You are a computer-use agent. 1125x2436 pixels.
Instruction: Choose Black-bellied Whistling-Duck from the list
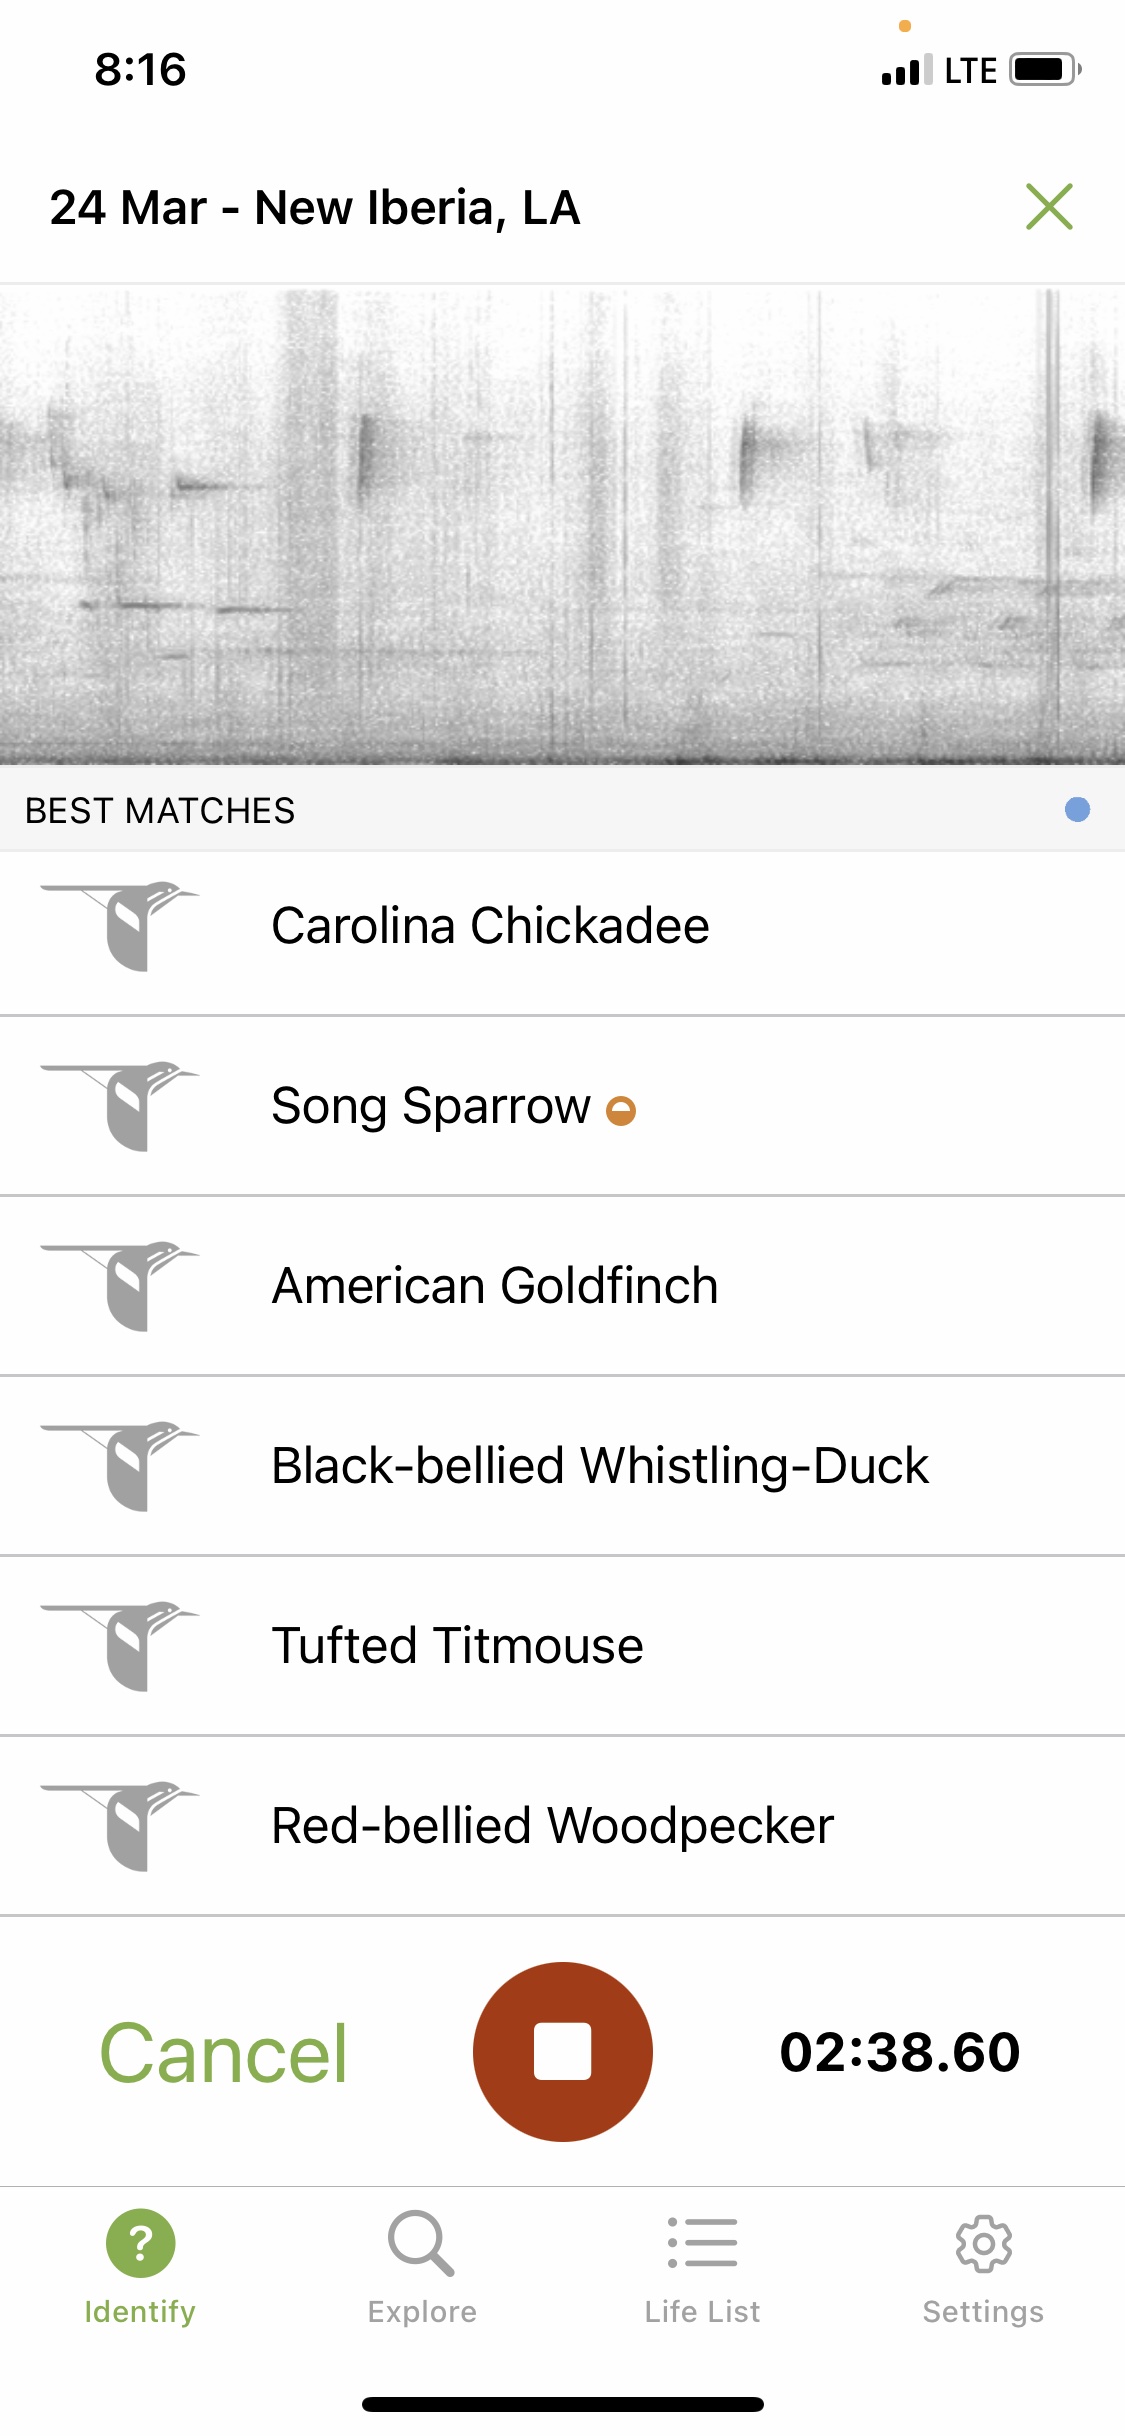coord(600,1466)
